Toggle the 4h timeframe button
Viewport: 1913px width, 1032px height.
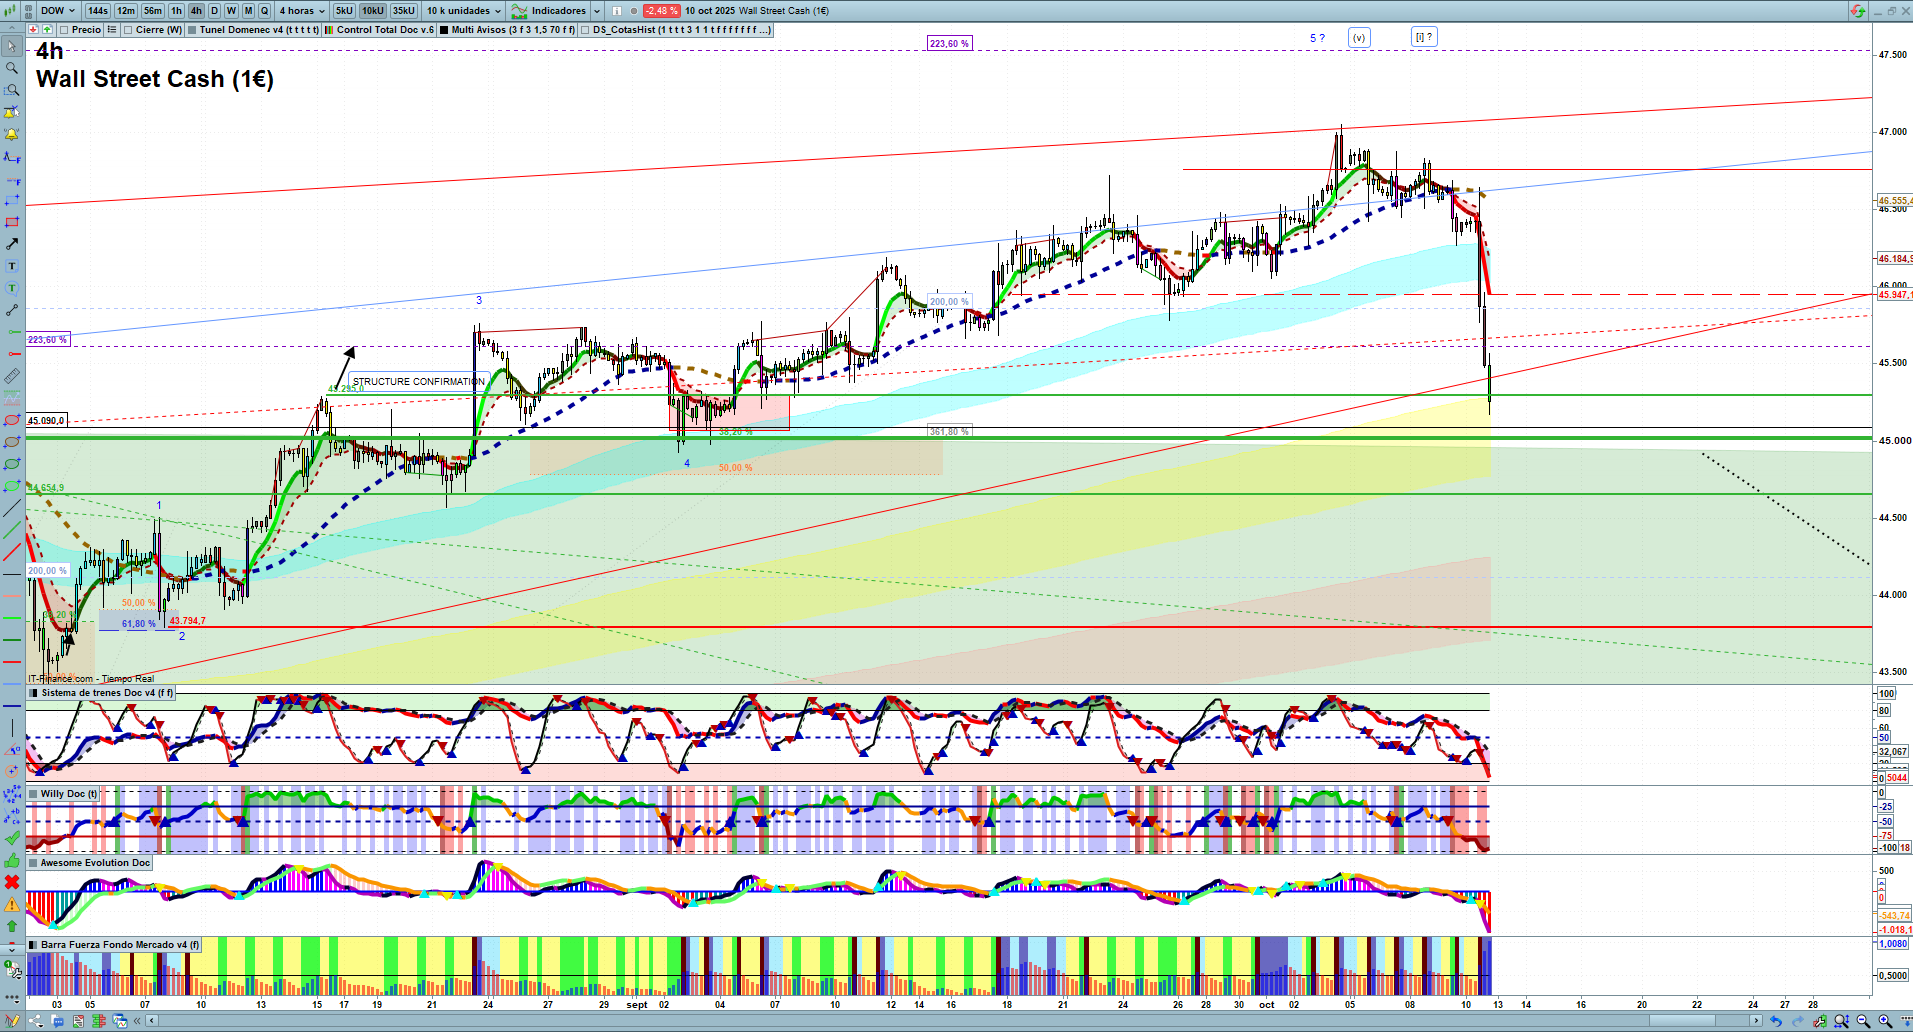click(196, 11)
